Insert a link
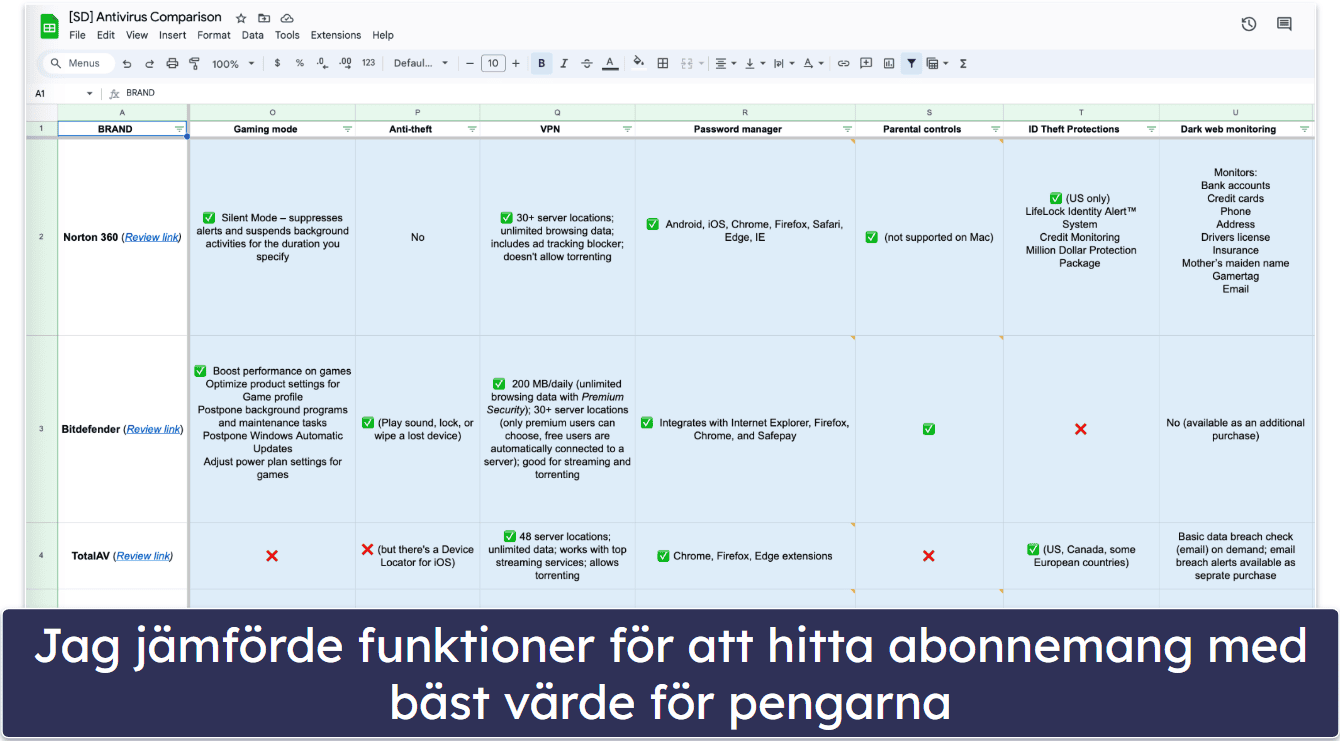1340x741 pixels. 843,63
